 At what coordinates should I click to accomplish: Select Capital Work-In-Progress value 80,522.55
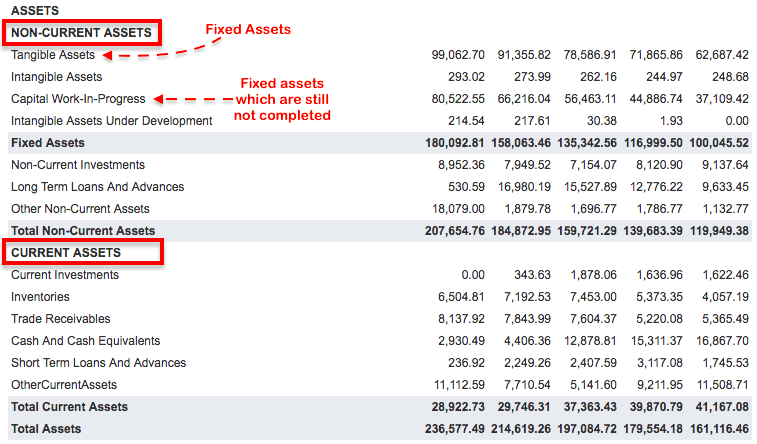point(458,99)
